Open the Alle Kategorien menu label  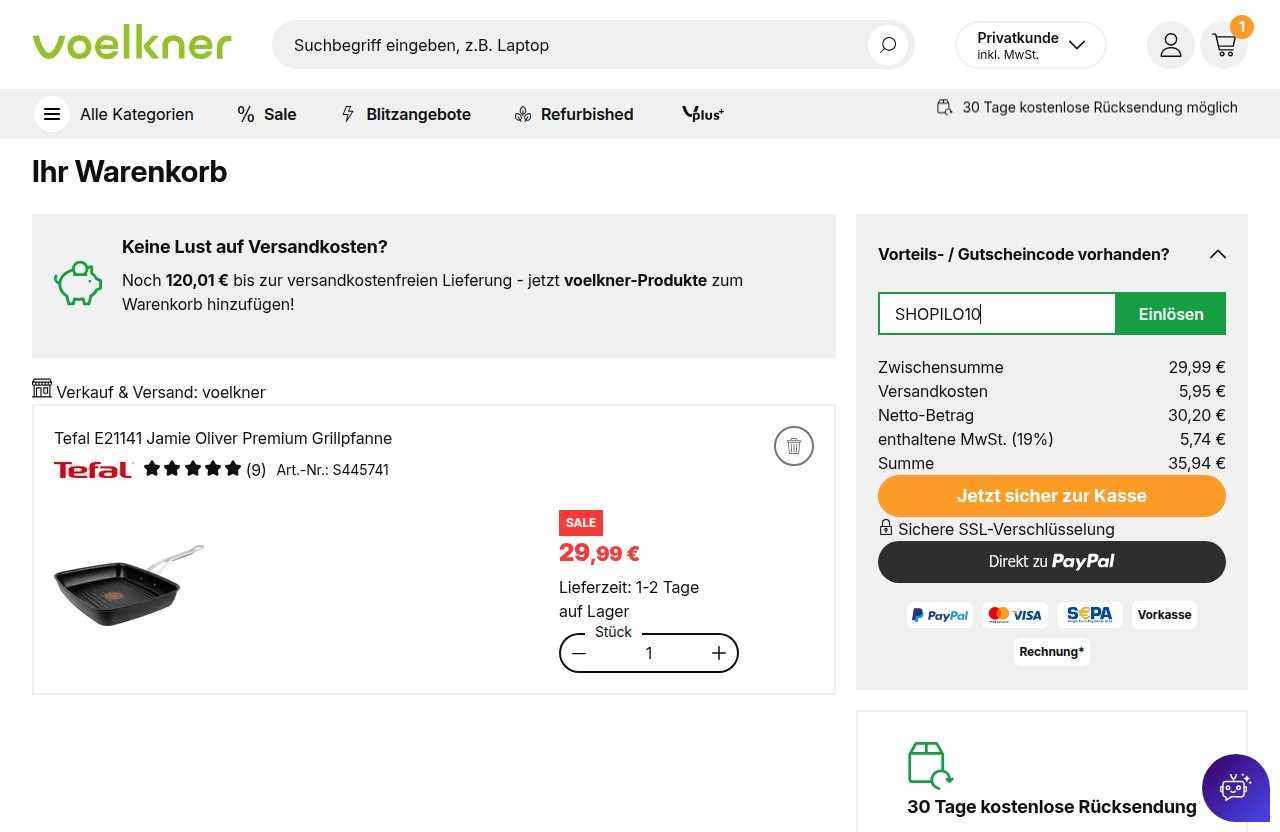137,114
